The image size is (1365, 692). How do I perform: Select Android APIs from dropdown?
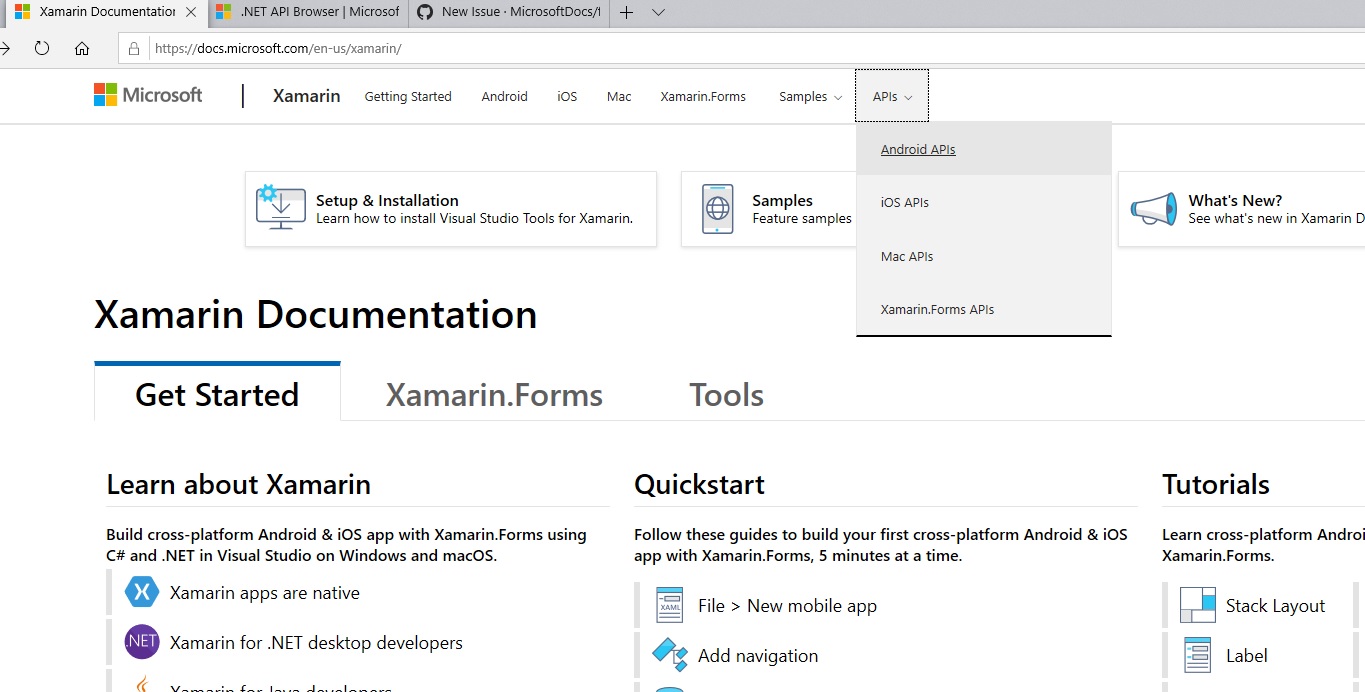pos(984,149)
